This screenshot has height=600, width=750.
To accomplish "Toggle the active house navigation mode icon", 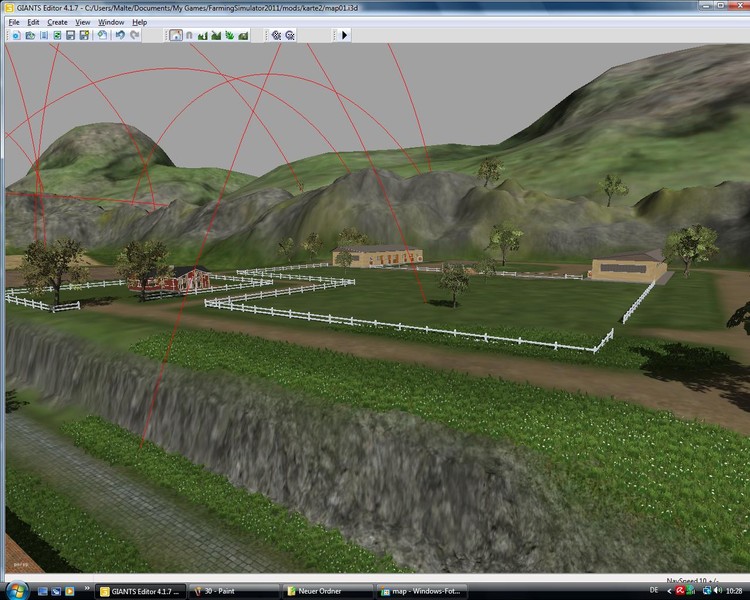I will tap(176, 35).
